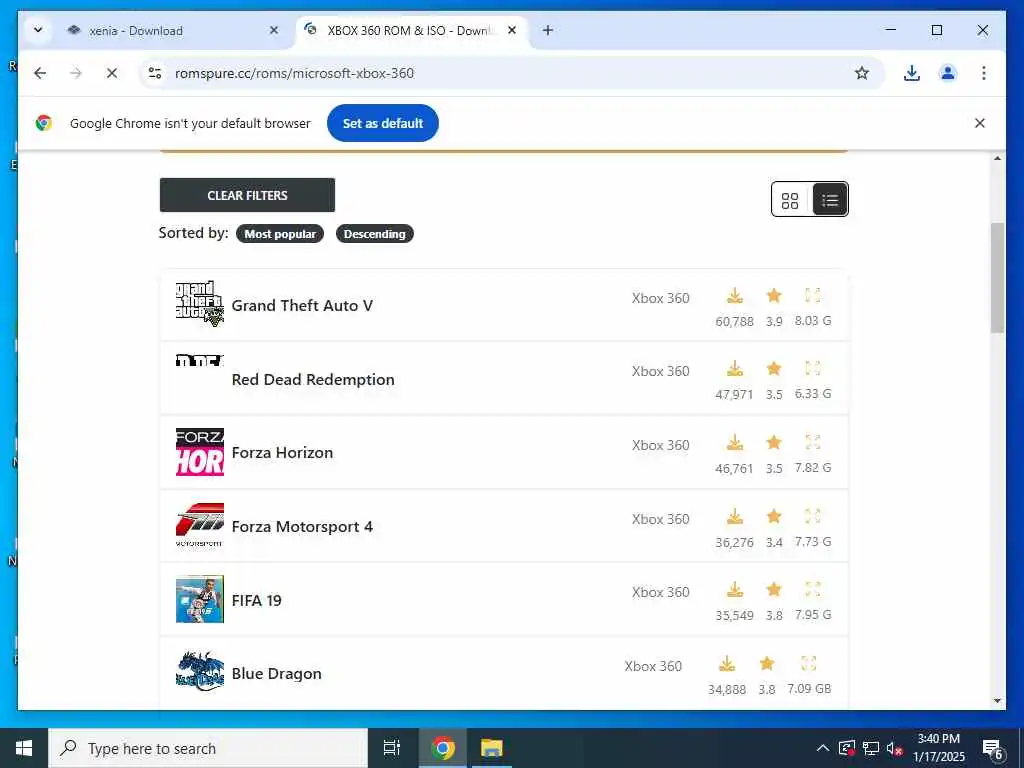Screen dimensions: 1024x768
Task: Open File Explorer from the taskbar
Action: [x=491, y=748]
